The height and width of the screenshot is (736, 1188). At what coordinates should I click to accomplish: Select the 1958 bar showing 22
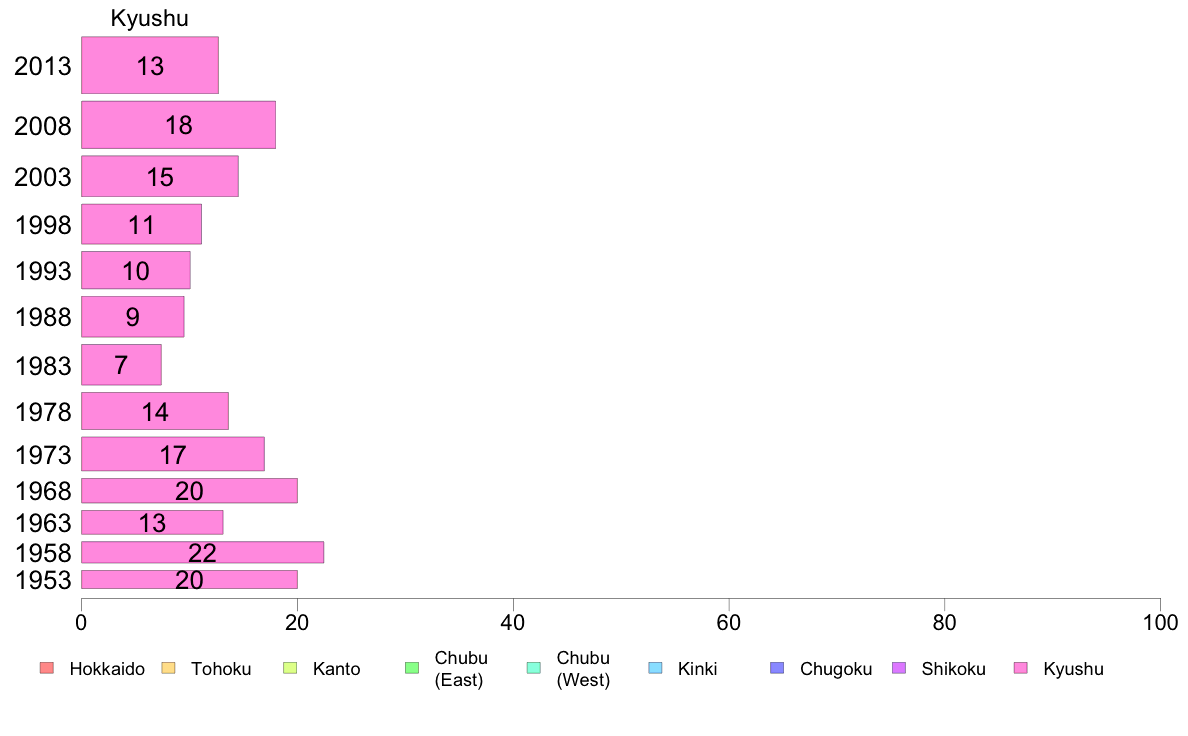pos(202,553)
